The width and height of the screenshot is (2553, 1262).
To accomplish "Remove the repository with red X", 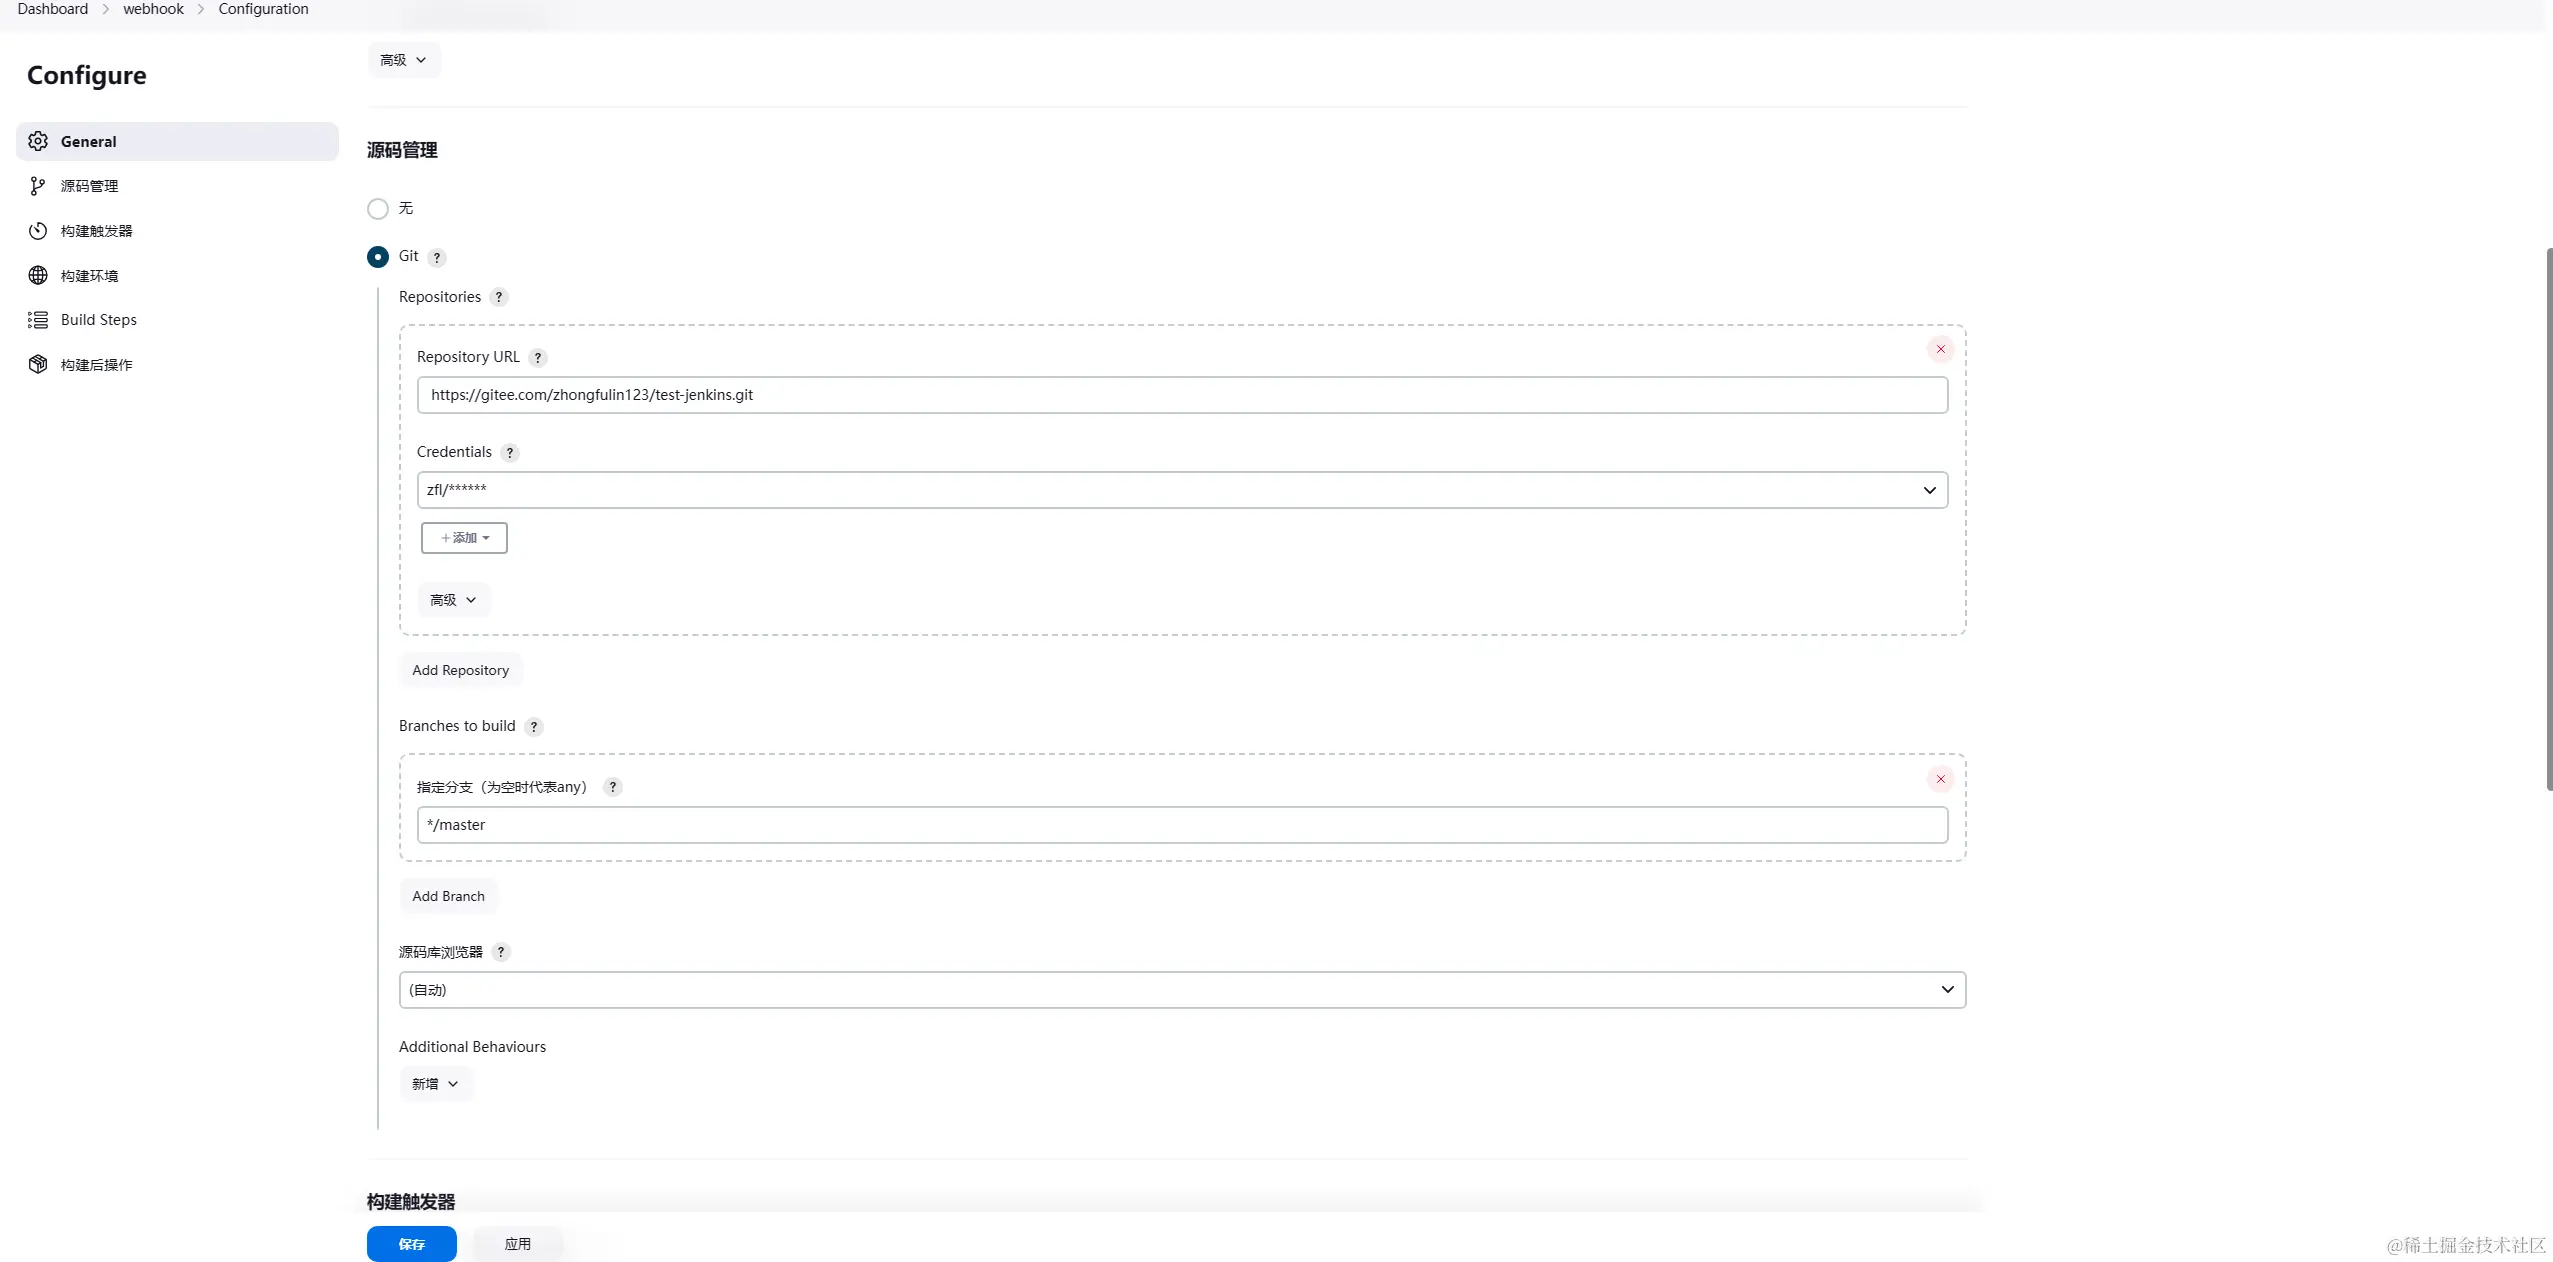I will pos(1940,349).
